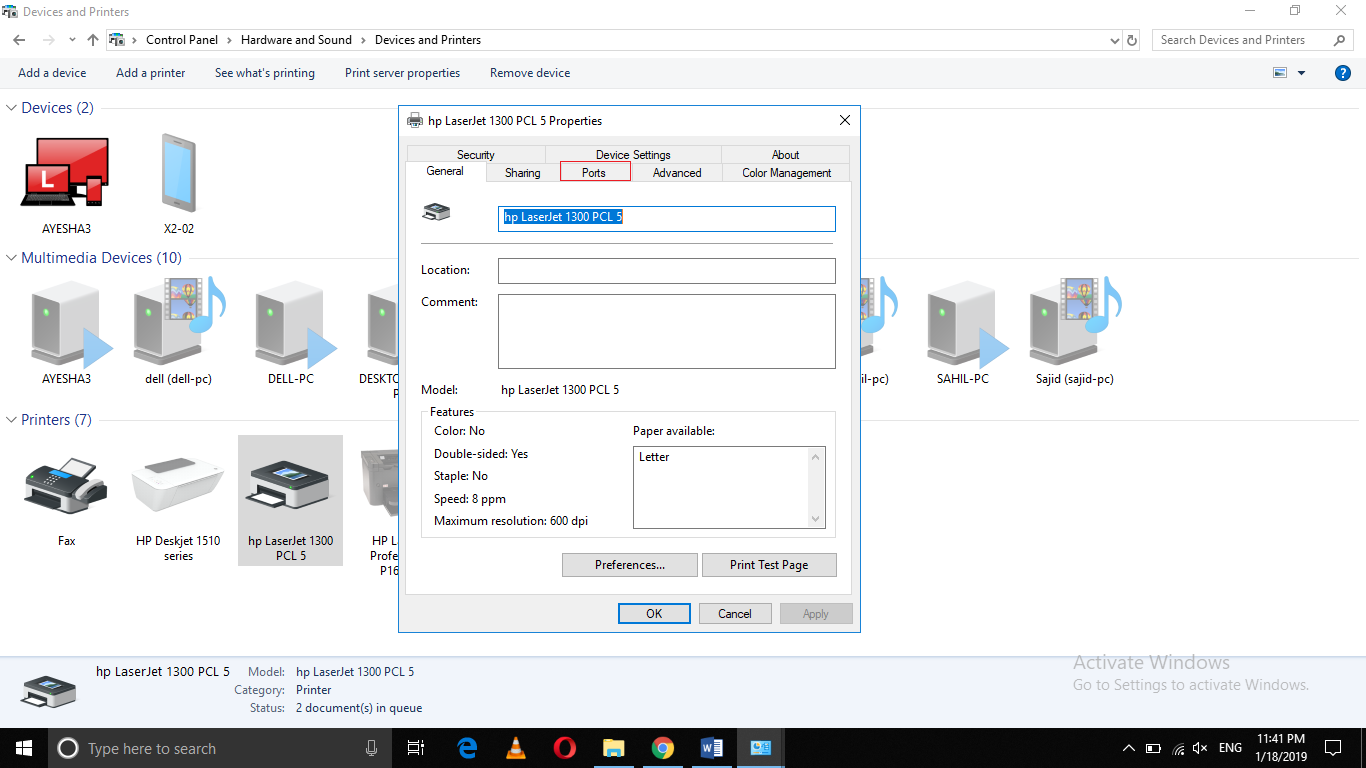Click inside the Location input field
This screenshot has width=1366, height=768.
(666, 270)
